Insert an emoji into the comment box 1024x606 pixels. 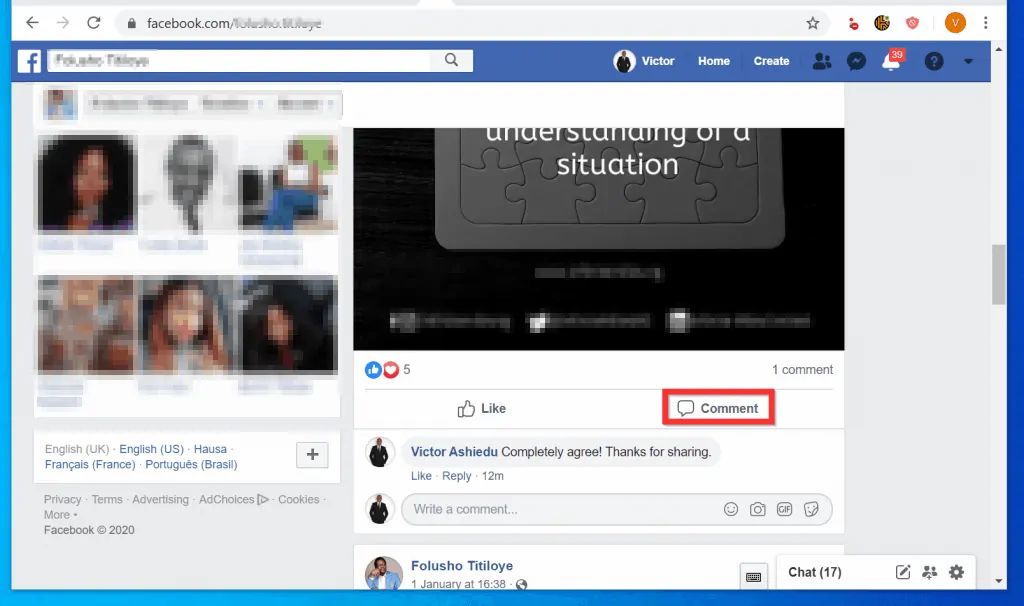[x=731, y=509]
